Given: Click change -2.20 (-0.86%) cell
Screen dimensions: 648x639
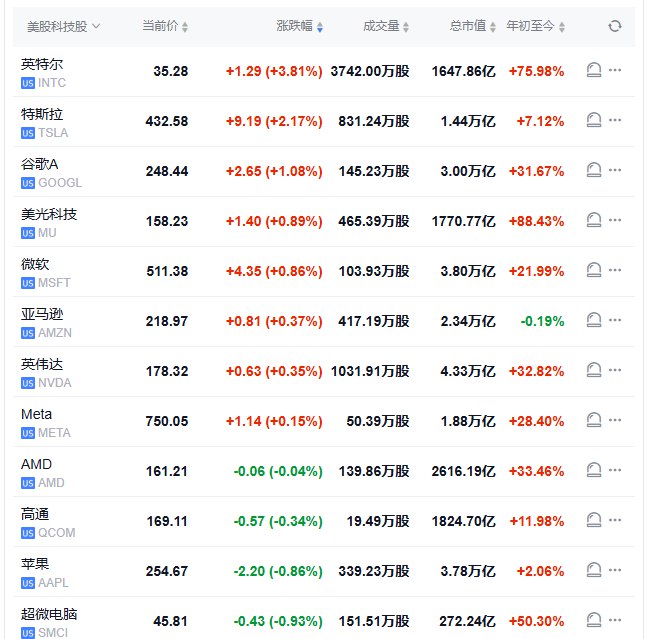Looking at the screenshot, I should pos(278,572).
